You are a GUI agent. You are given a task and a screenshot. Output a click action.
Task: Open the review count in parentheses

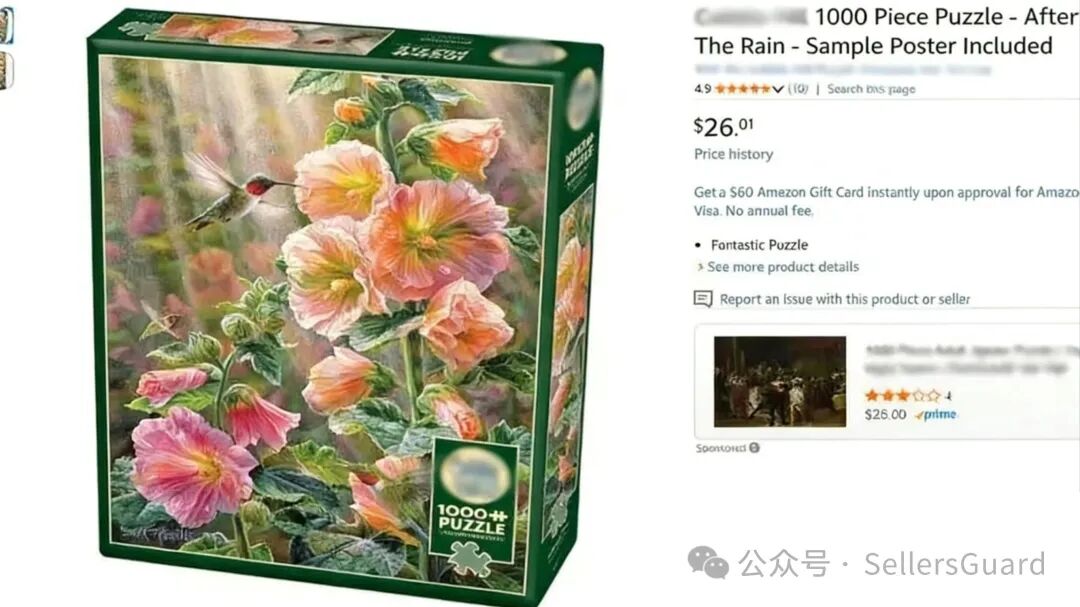click(798, 89)
